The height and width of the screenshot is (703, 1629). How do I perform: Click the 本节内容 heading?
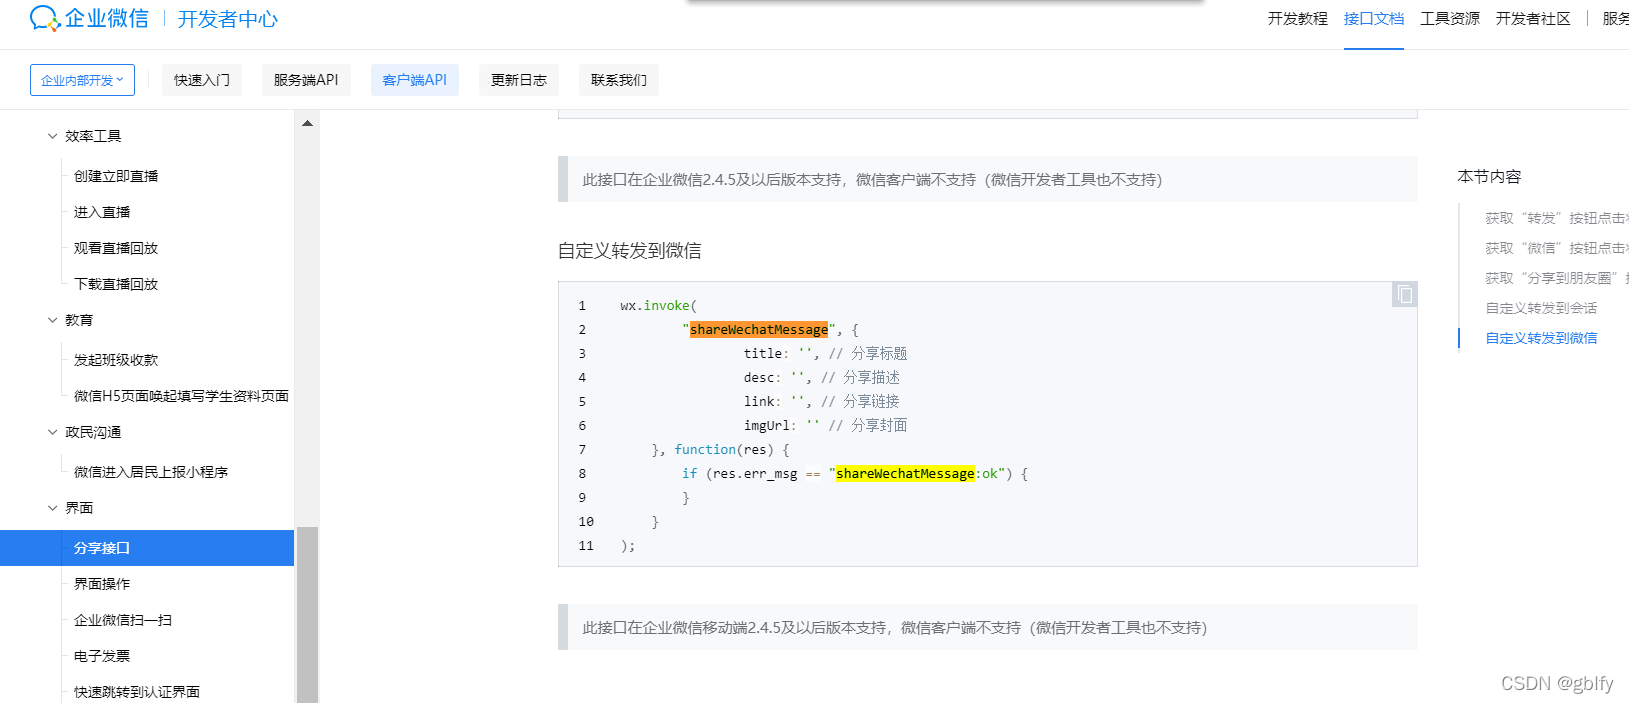point(1489,176)
